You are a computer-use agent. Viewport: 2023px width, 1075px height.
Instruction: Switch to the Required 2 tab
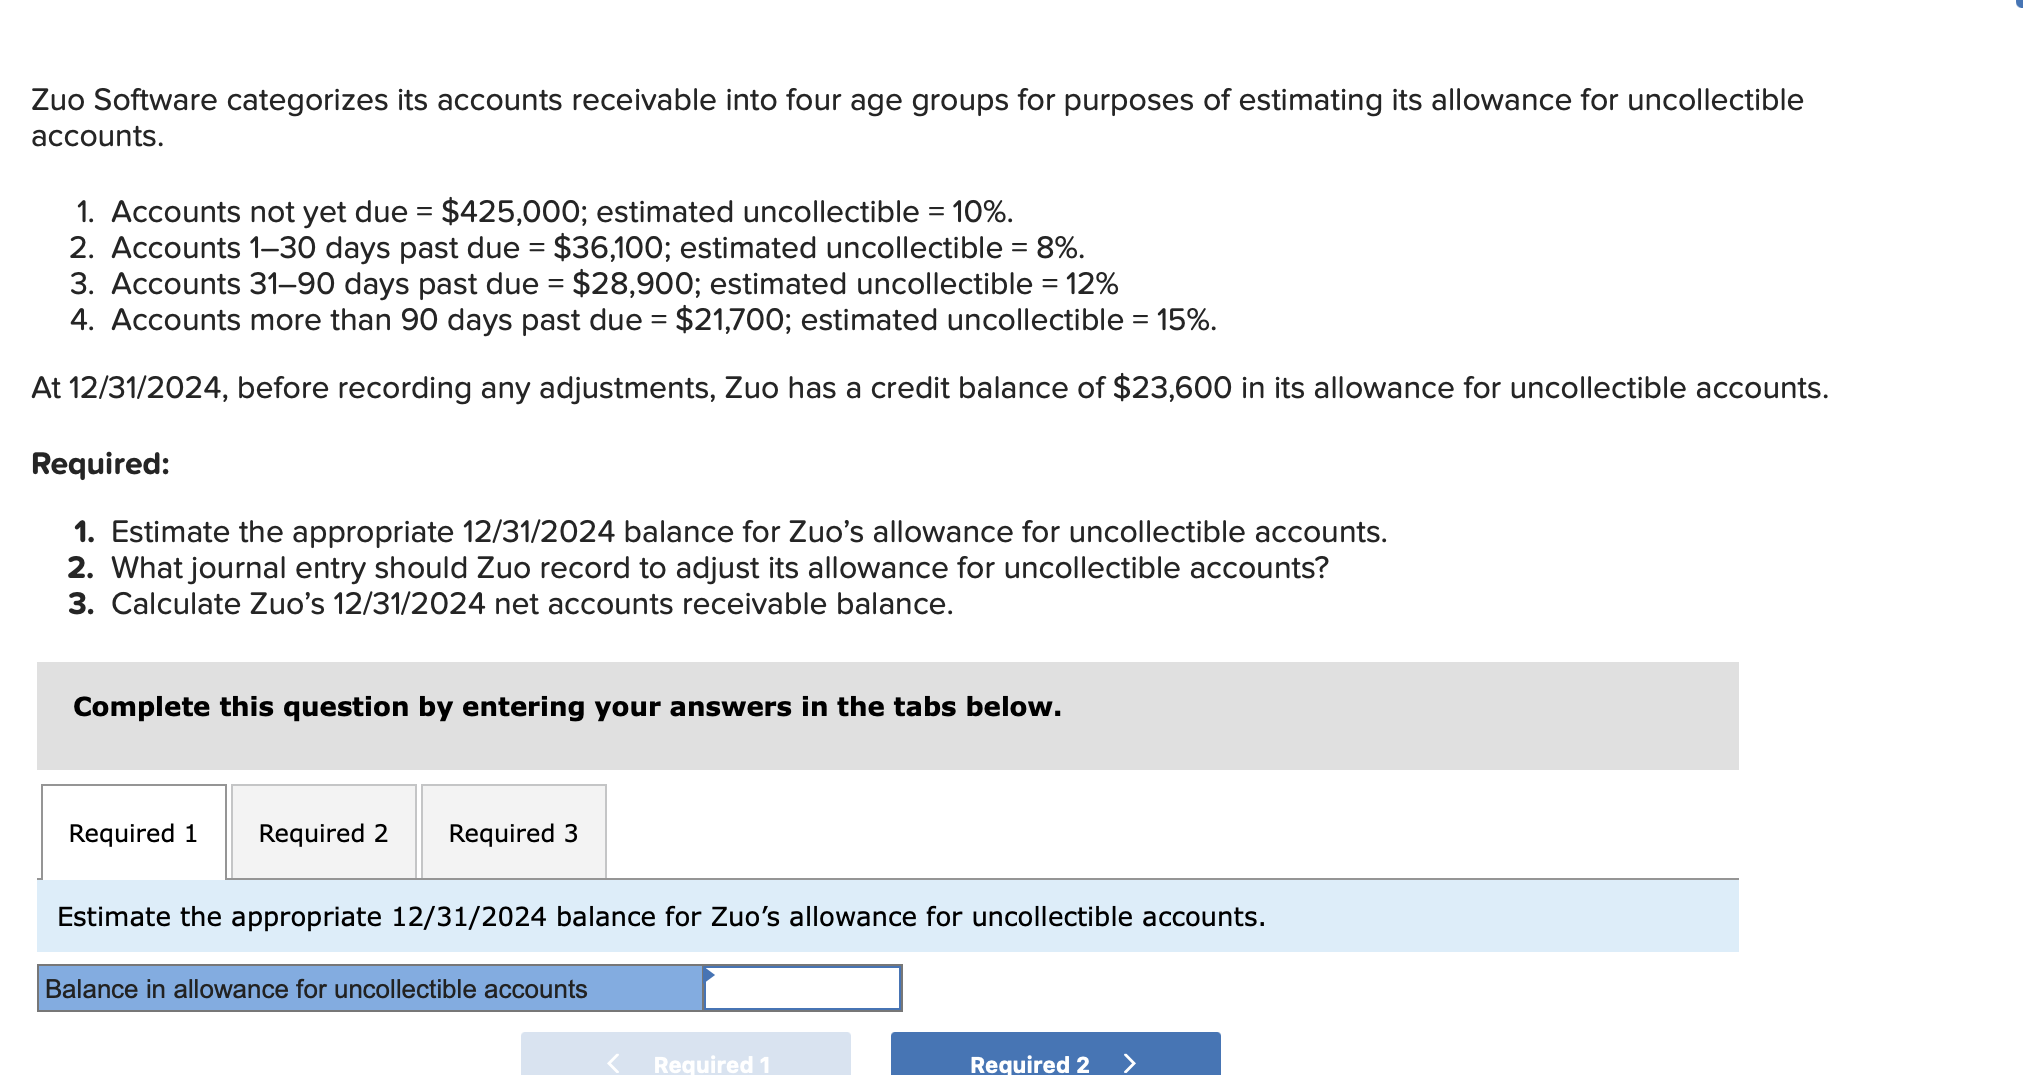tap(322, 833)
